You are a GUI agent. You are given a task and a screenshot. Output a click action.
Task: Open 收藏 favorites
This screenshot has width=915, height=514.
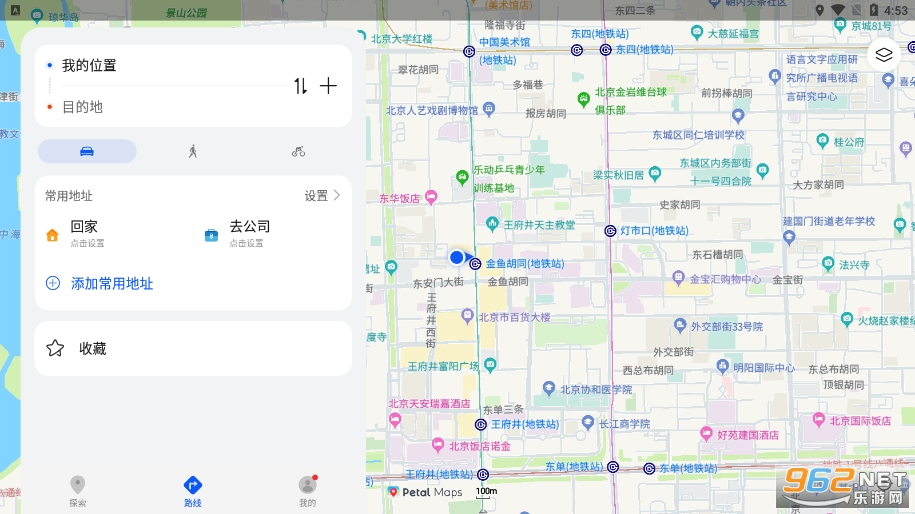coord(193,348)
